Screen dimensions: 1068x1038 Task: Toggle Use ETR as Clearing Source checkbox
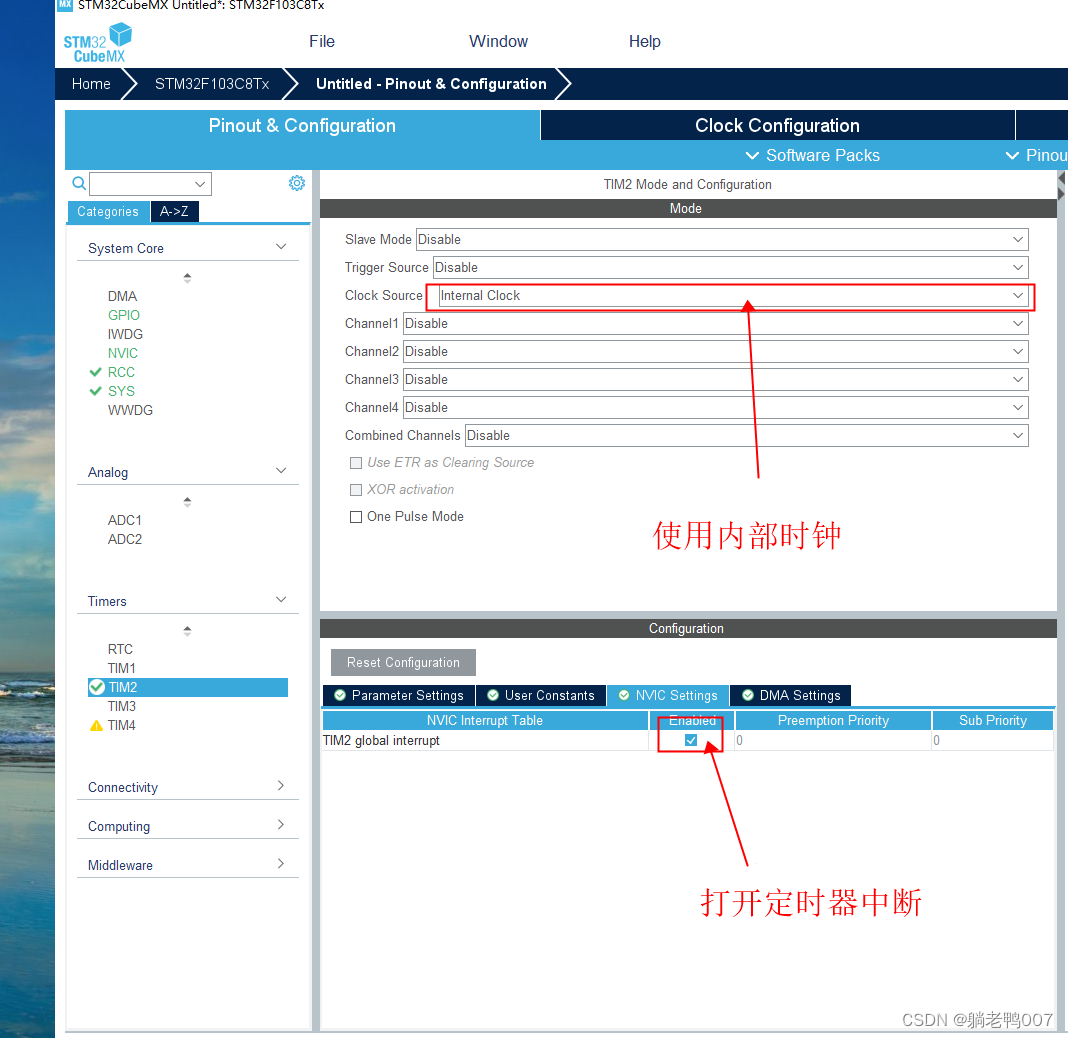point(356,462)
